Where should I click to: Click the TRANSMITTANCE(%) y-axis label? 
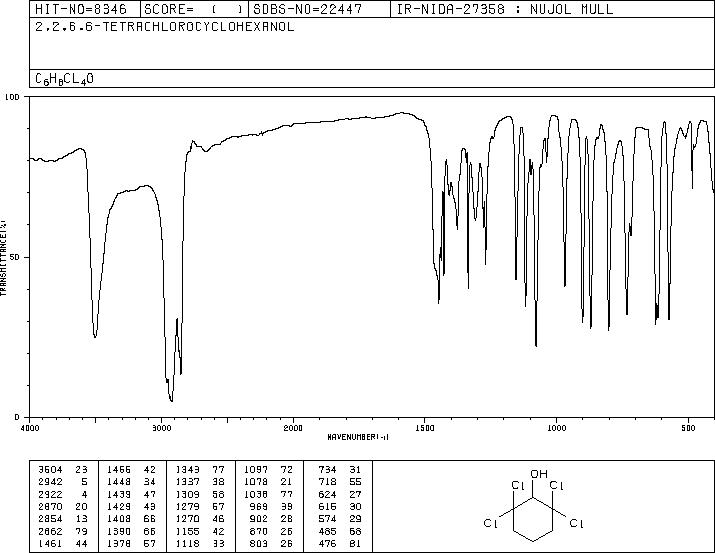pos(3,257)
